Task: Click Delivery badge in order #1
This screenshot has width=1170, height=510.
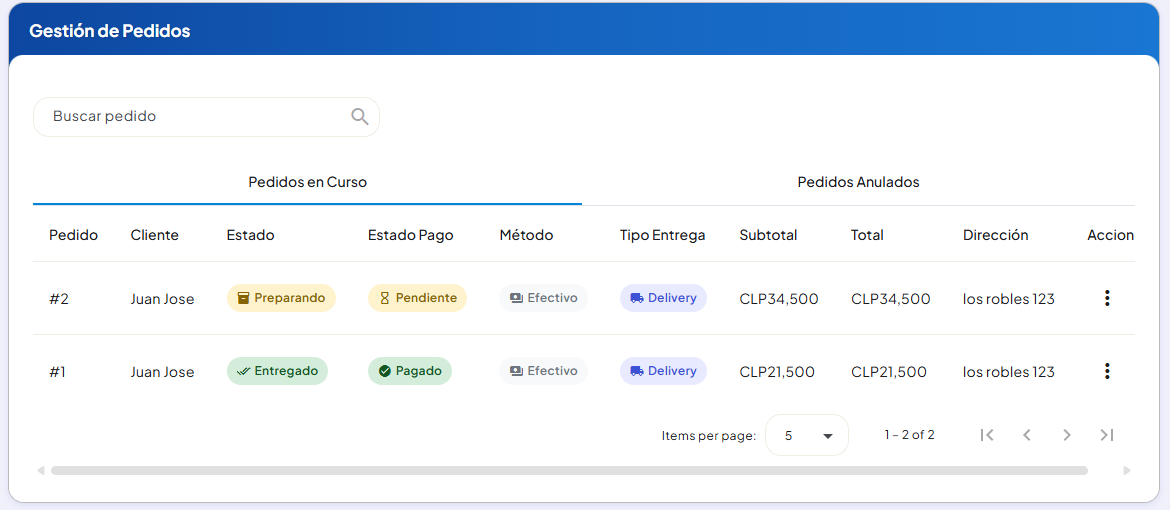Action: [x=663, y=371]
